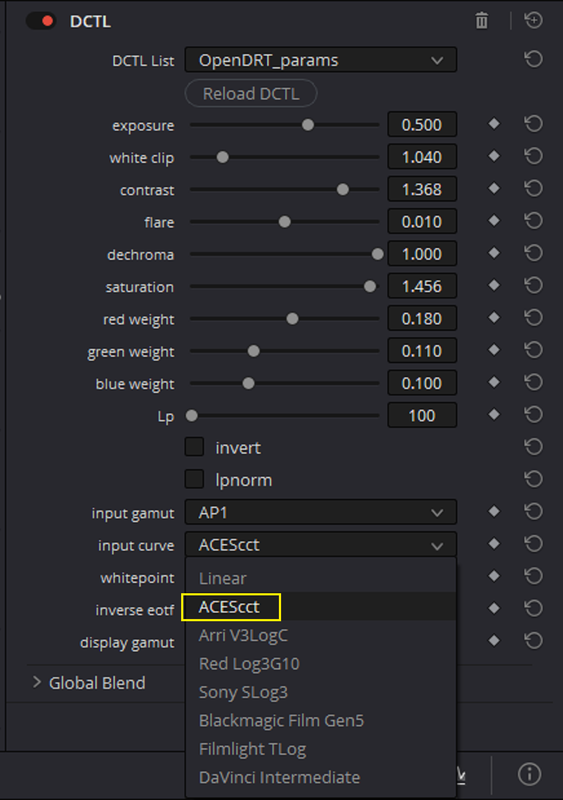Image resolution: width=563 pixels, height=800 pixels.
Task: Click the saturation value field 1.456
Action: (x=422, y=286)
